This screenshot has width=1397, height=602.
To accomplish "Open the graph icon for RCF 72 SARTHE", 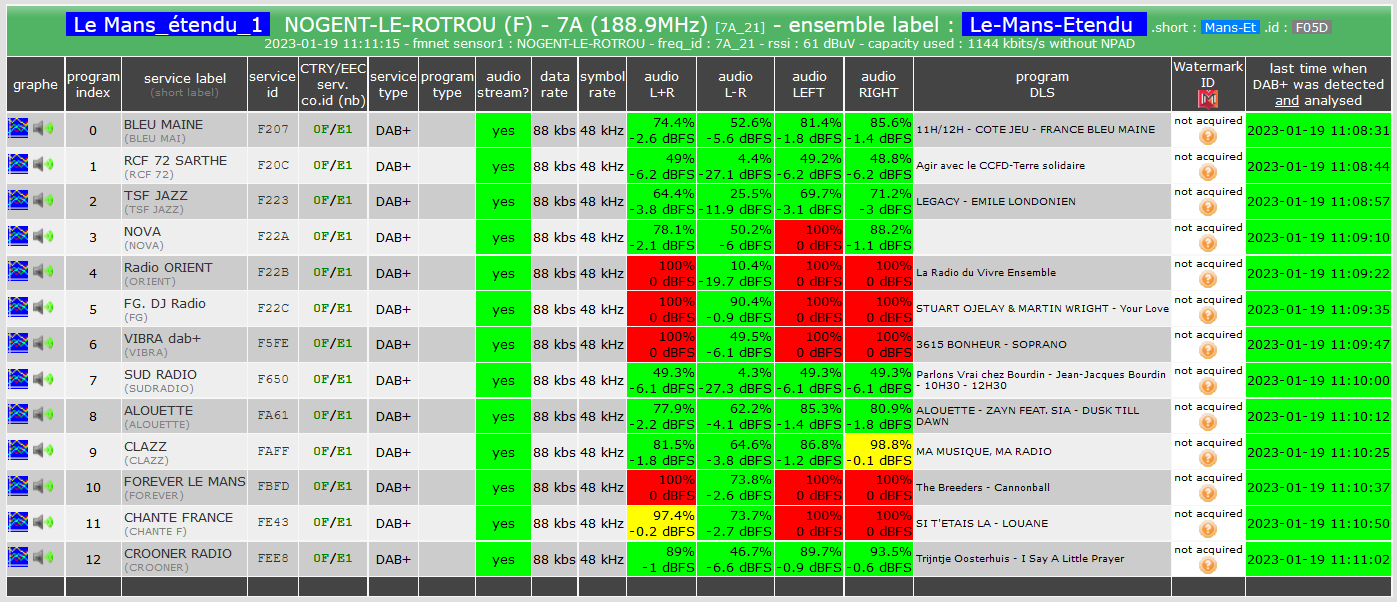I will tap(18, 165).
